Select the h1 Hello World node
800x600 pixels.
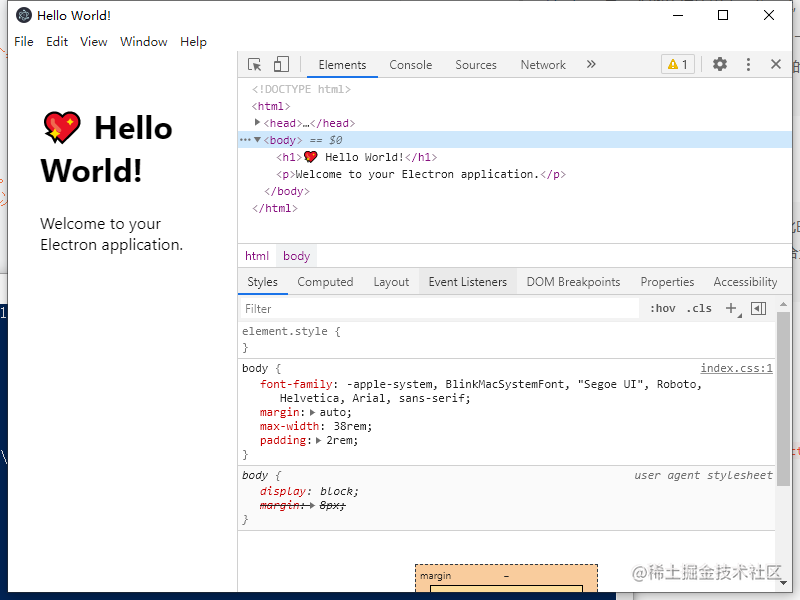357,157
